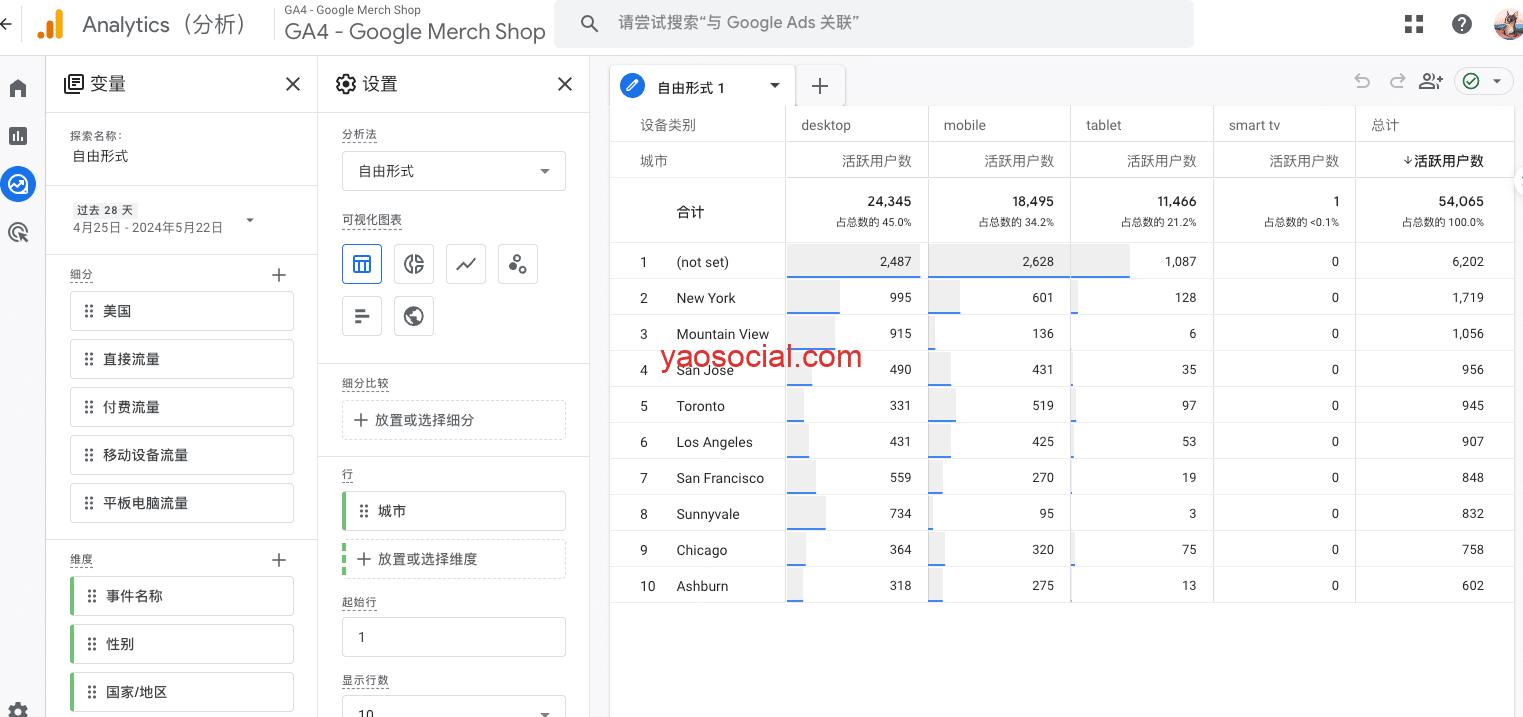Image resolution: width=1523 pixels, height=717 pixels.
Task: Select the table visualization icon
Action: [x=362, y=264]
